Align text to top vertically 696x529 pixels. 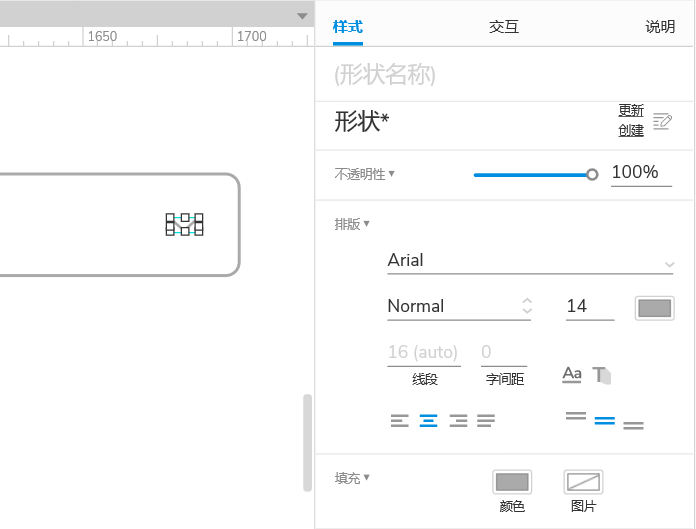pos(576,416)
